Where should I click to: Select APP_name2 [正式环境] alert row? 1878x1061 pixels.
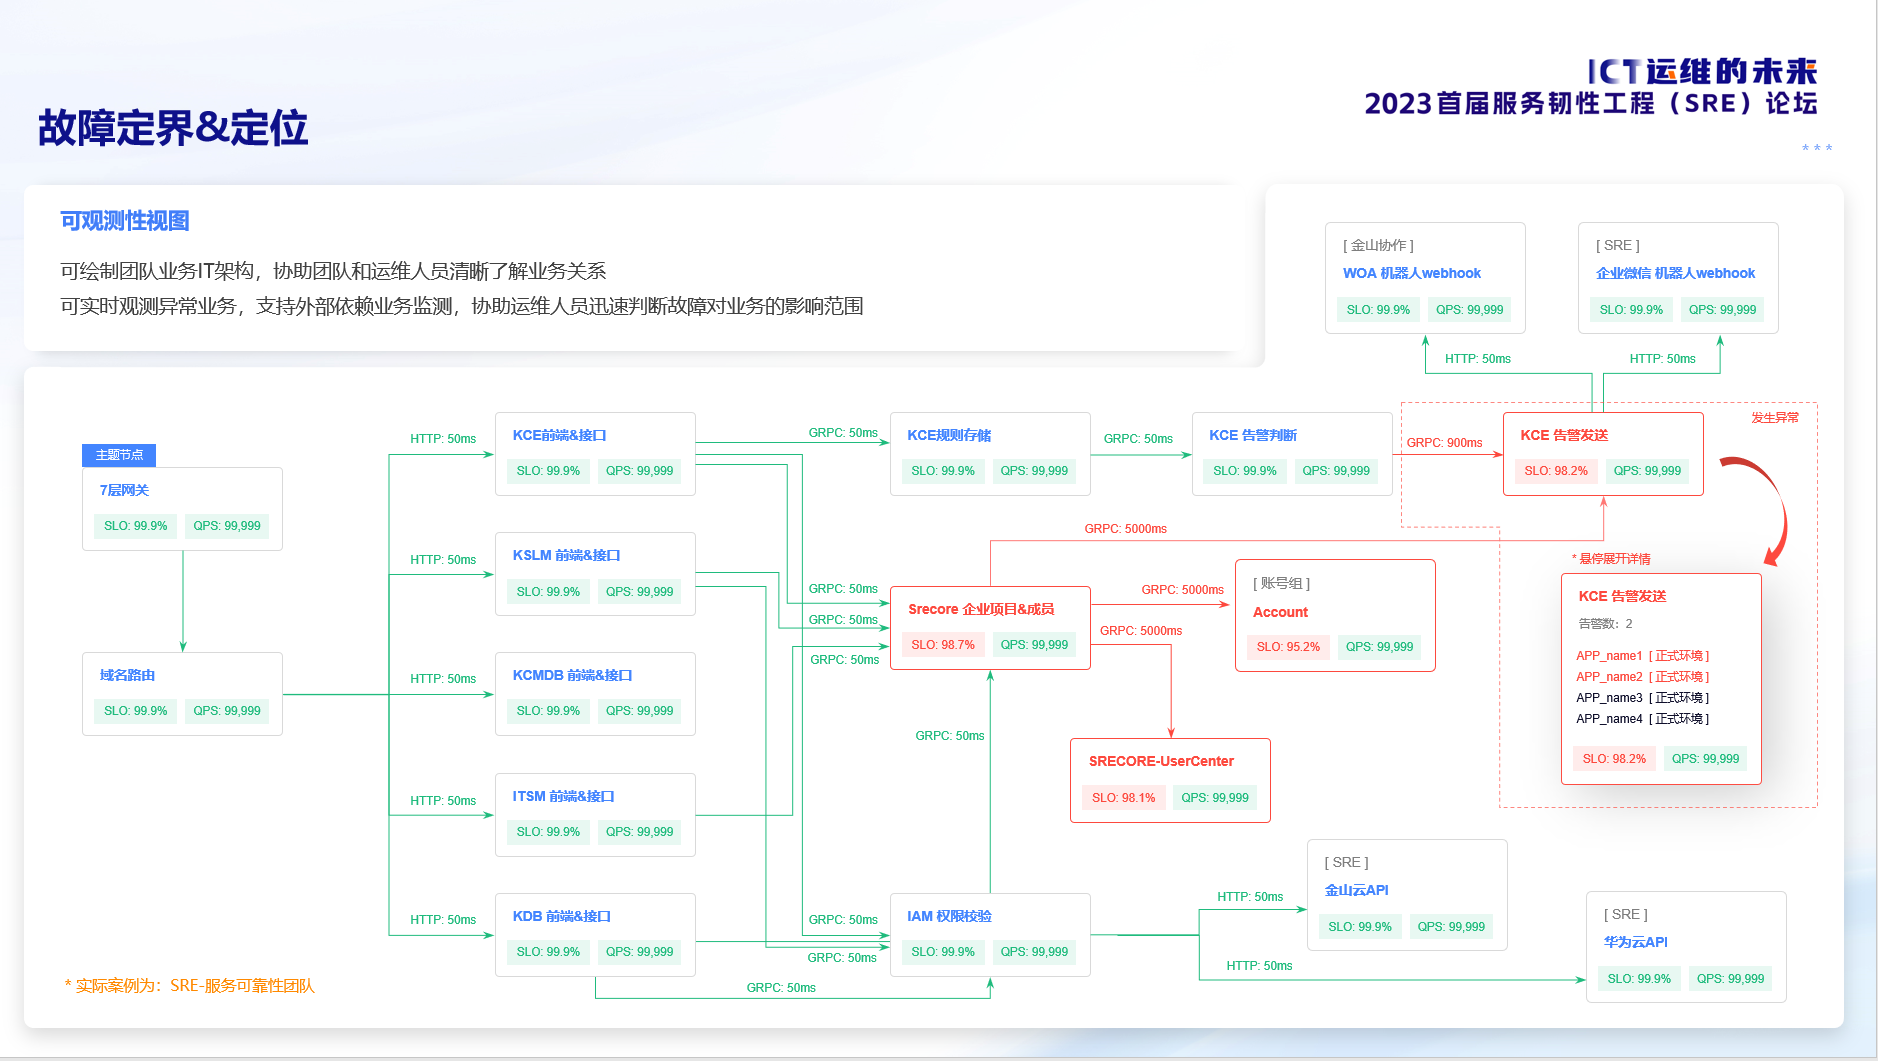point(1643,677)
